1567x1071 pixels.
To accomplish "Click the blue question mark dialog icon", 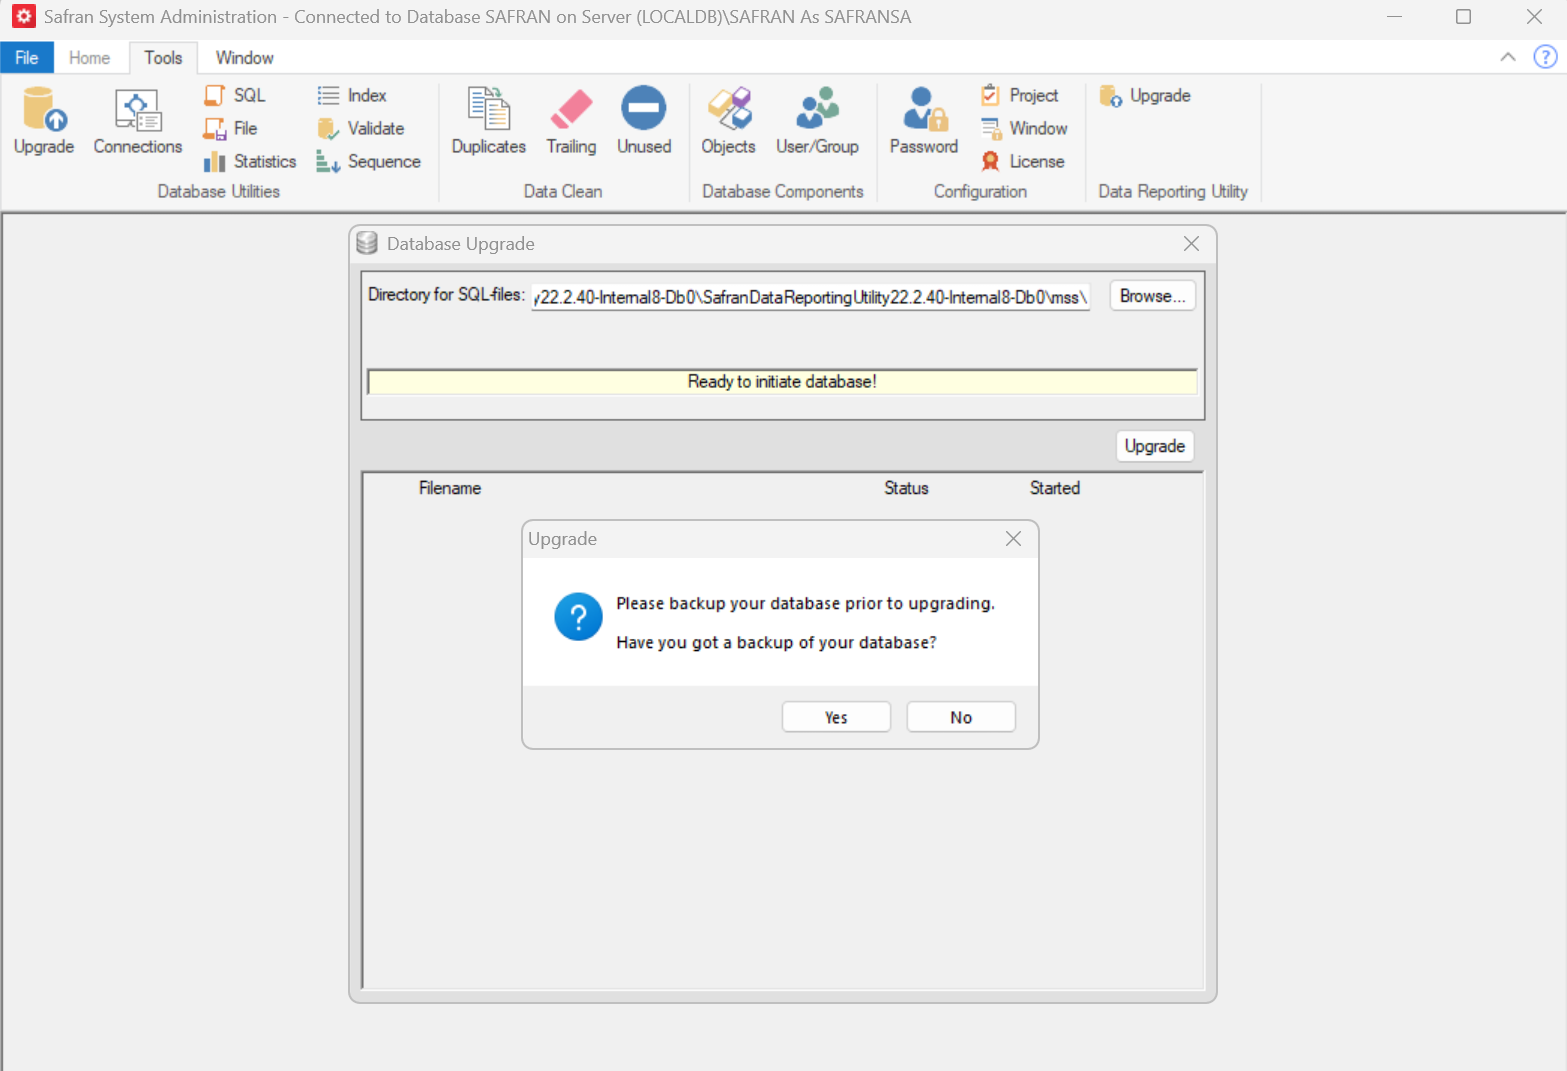I will (578, 617).
